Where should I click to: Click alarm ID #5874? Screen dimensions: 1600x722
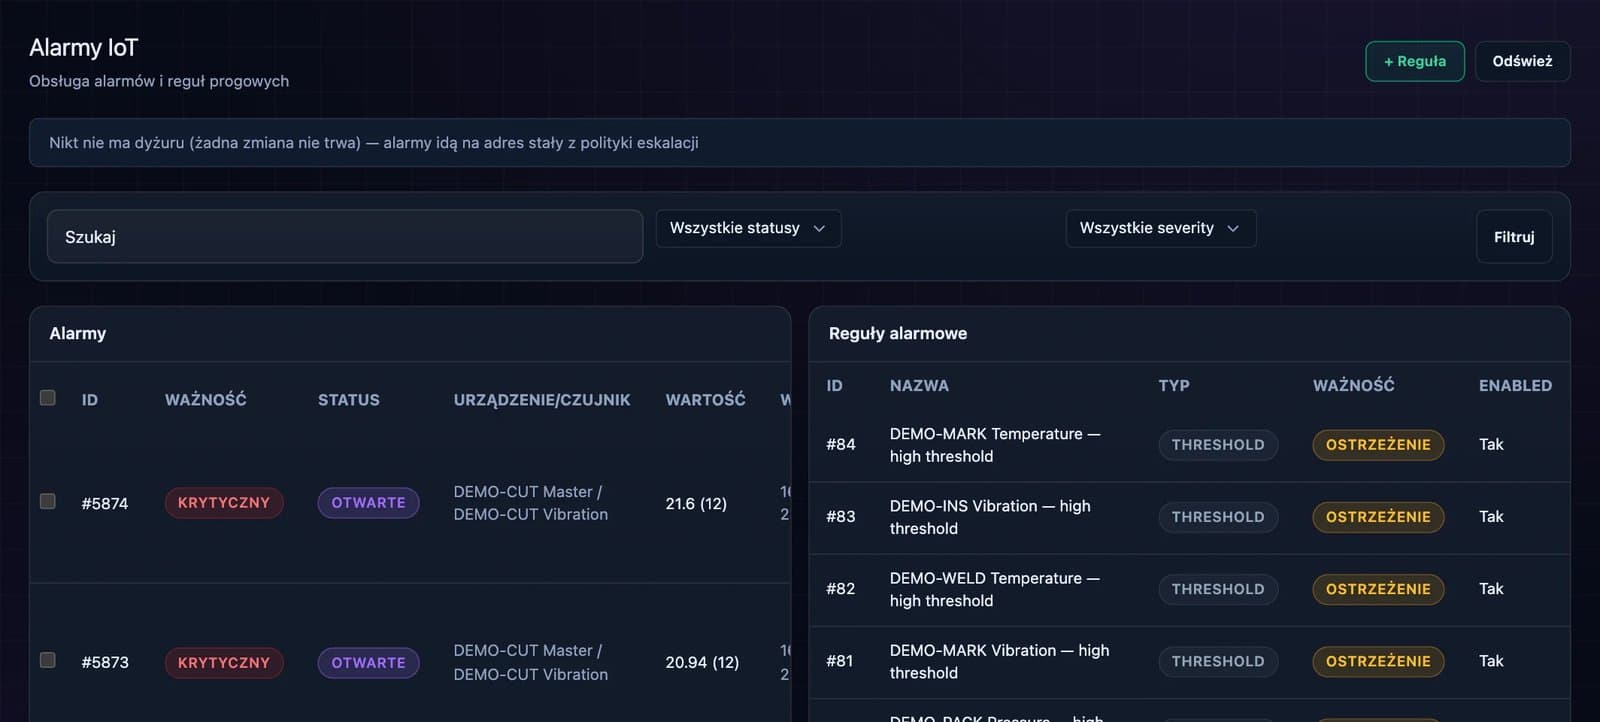(105, 503)
